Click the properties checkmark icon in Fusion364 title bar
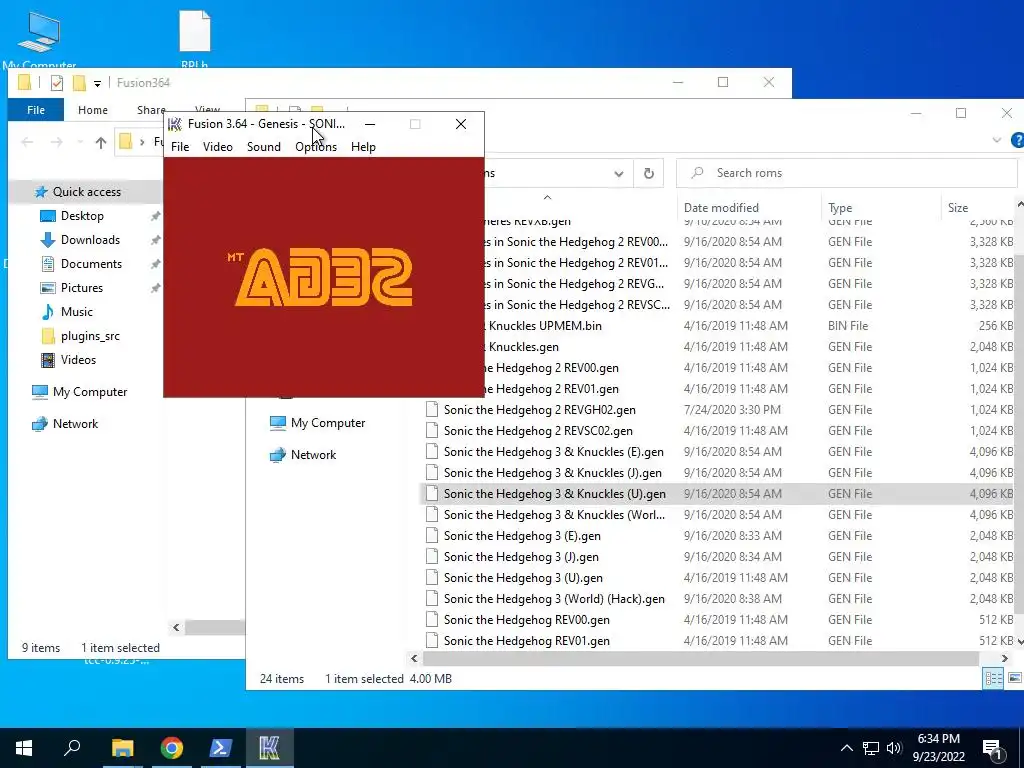This screenshot has height=768, width=1024. tap(57, 83)
